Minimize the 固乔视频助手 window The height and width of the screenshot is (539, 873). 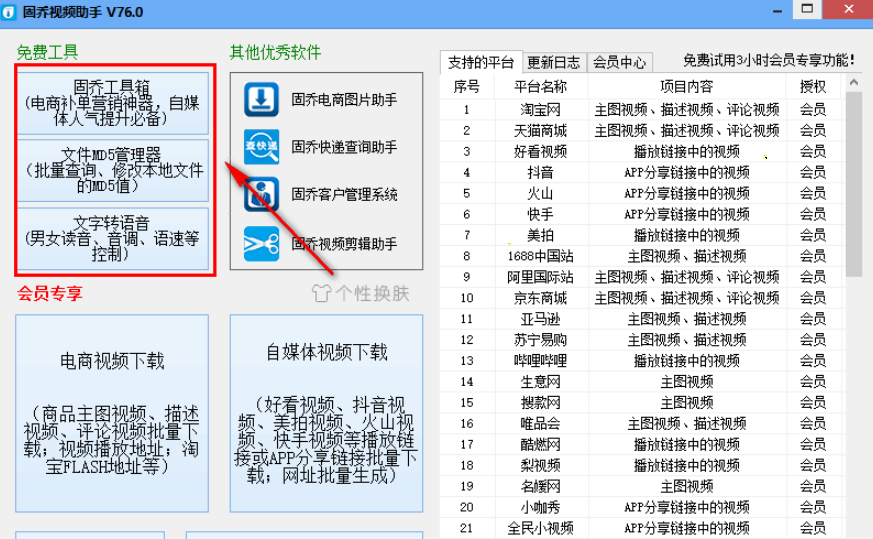click(x=777, y=11)
